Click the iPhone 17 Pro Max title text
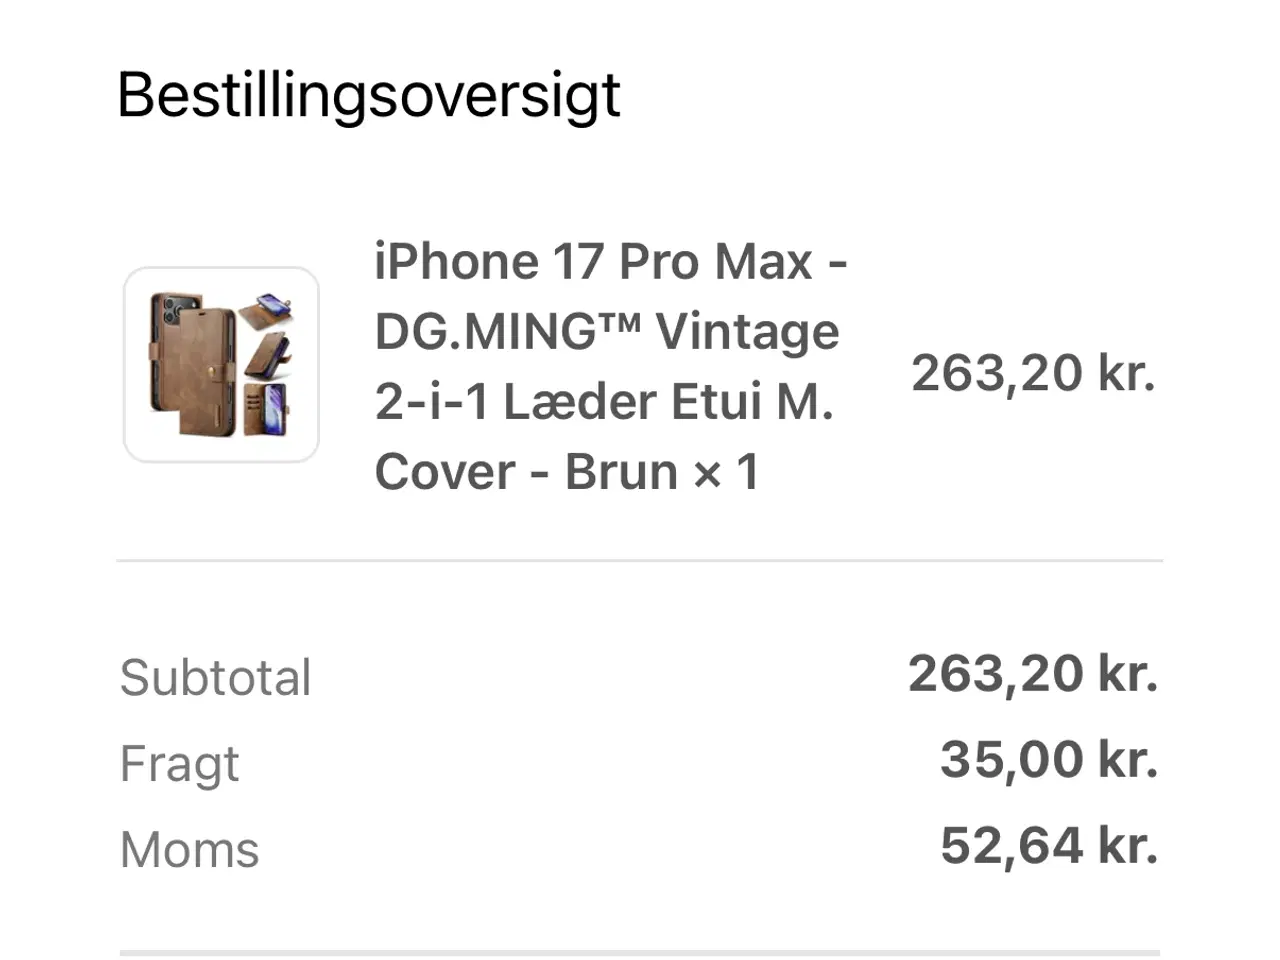 coord(594,262)
